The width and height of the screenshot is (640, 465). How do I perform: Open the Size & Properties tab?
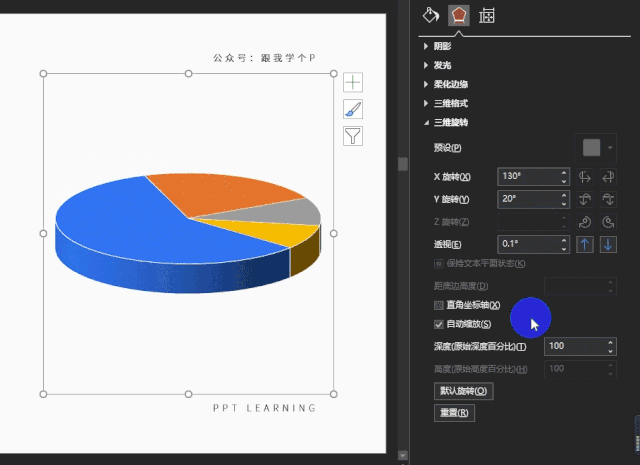487,16
